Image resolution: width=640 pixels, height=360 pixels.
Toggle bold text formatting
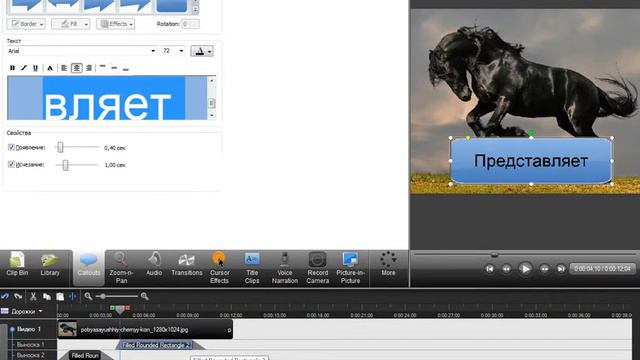[x=12, y=68]
